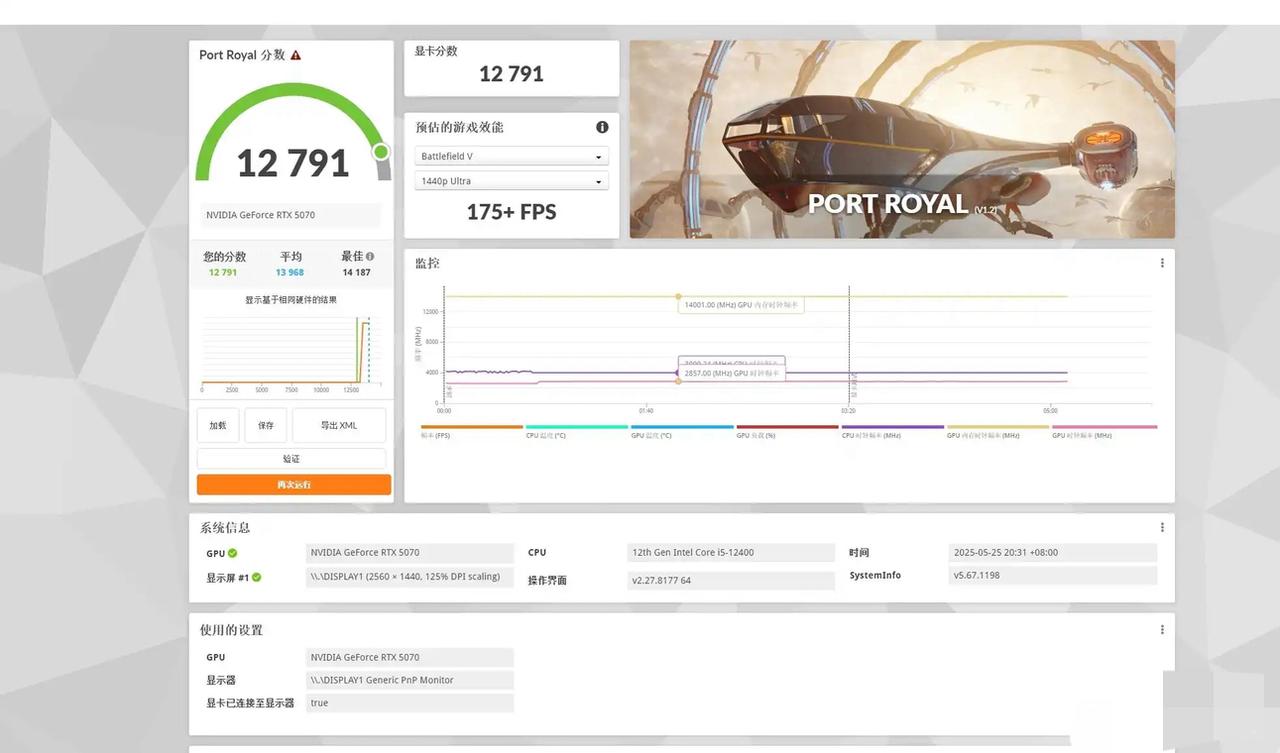The image size is (1280, 753).
Task: Click the 加载 button
Action: click(218, 425)
